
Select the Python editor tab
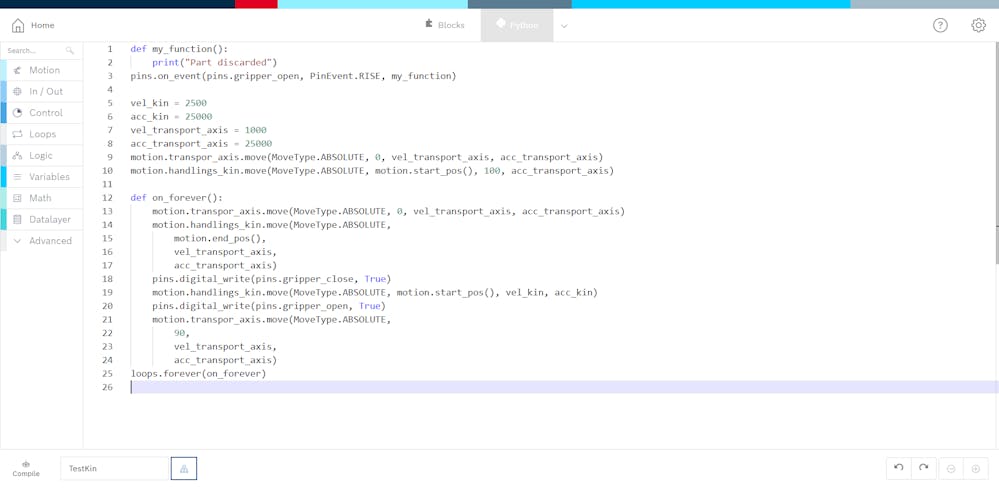coord(517,25)
